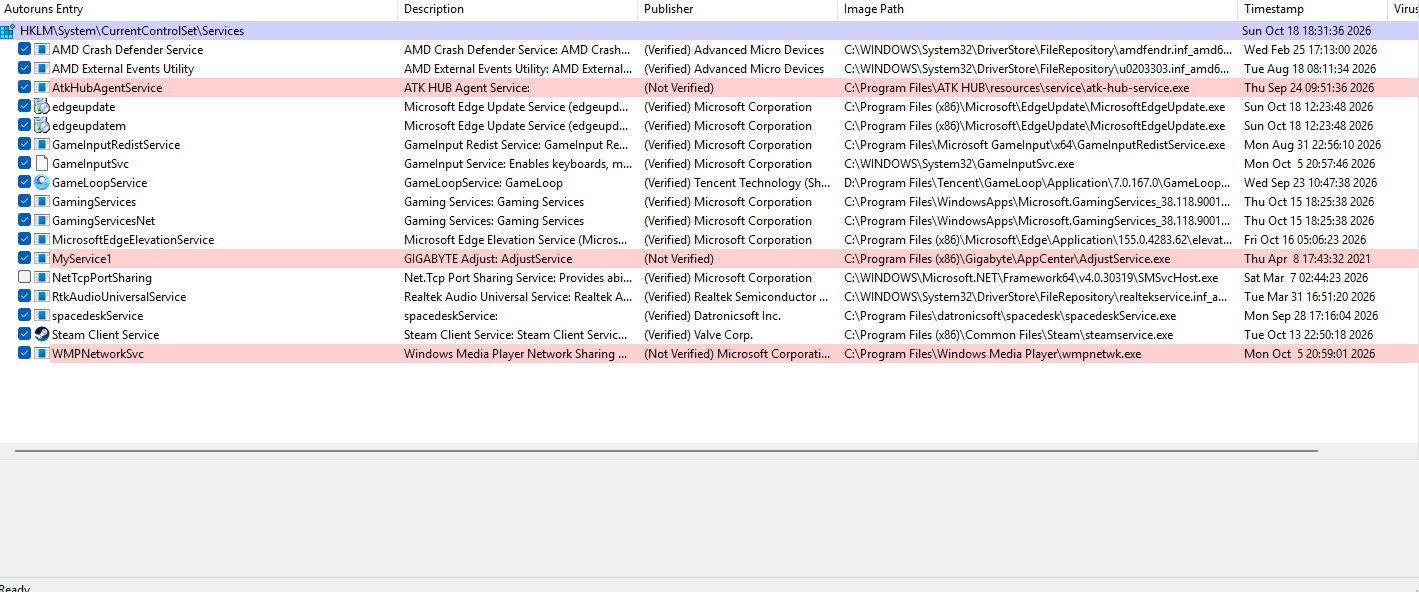Sort entries by the Timestamp column
The width and height of the screenshot is (1419, 592).
pos(1313,9)
